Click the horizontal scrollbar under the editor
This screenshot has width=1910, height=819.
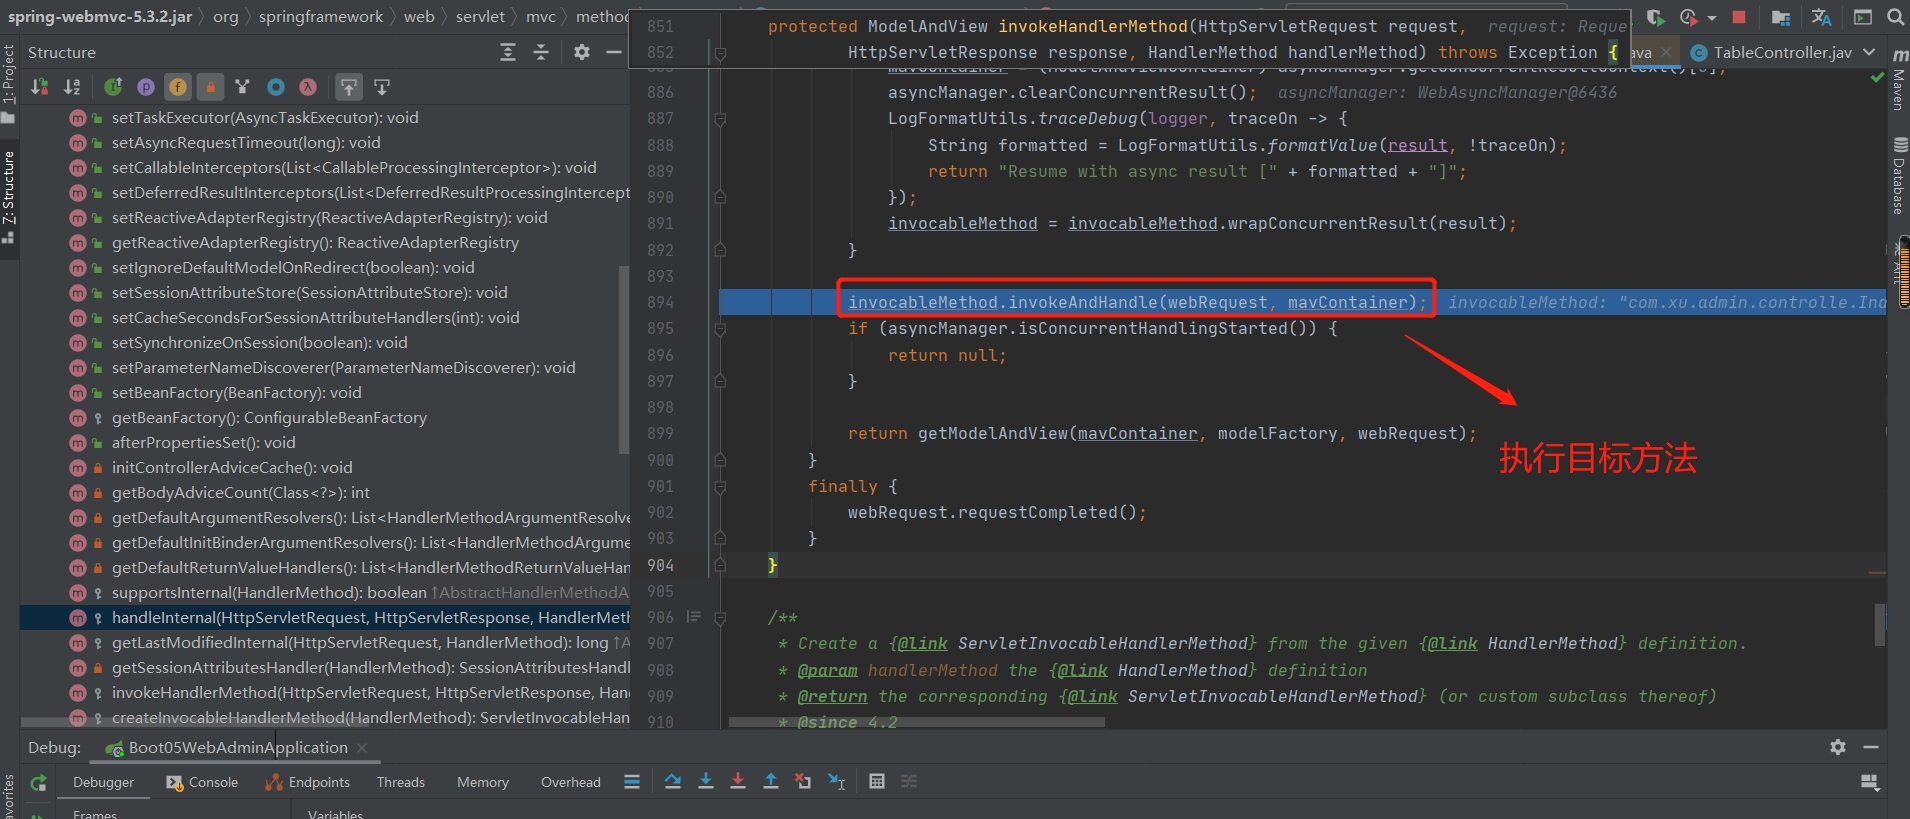click(917, 722)
